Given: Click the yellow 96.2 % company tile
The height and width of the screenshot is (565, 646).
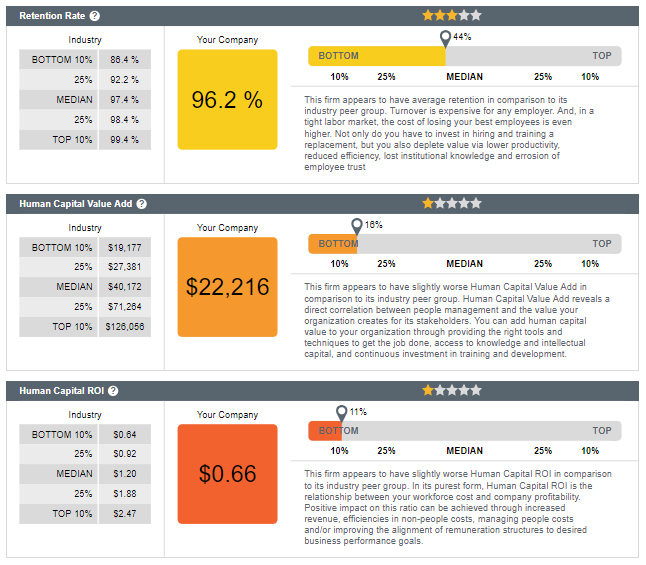Looking at the screenshot, I should [x=227, y=100].
